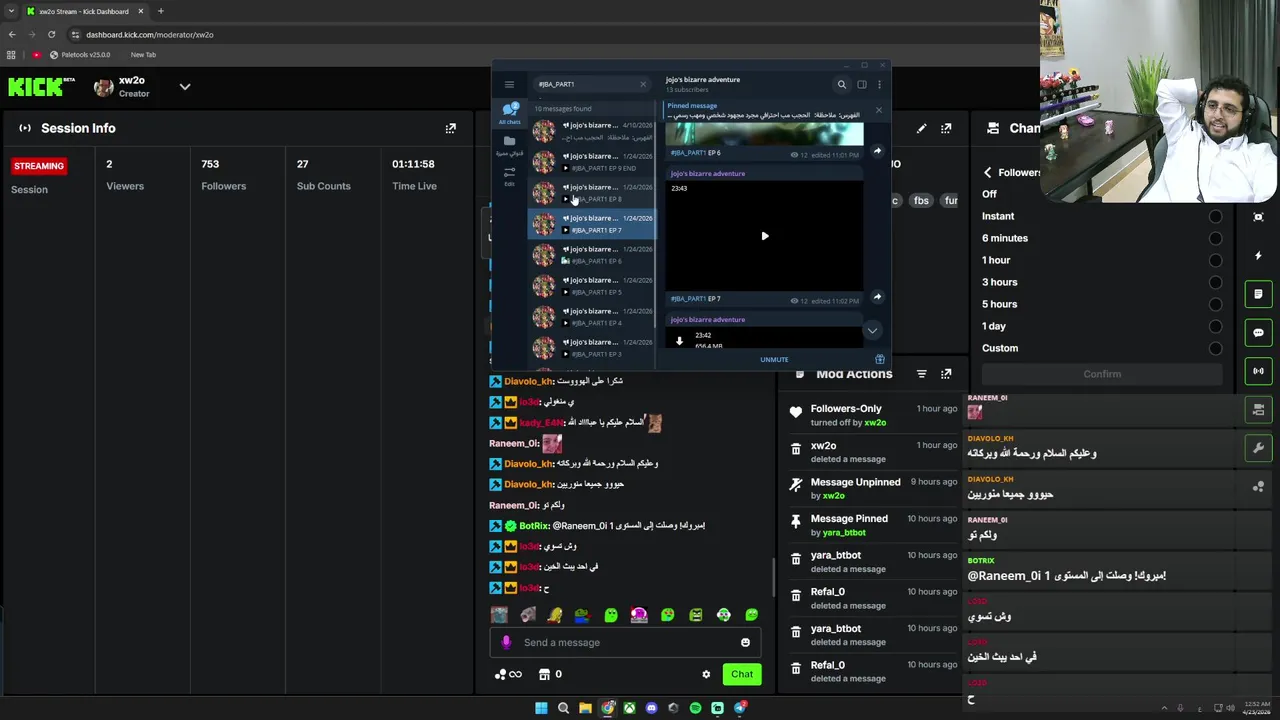Open chat settings gear icon
Viewport: 1280px width, 720px height.
(x=706, y=674)
